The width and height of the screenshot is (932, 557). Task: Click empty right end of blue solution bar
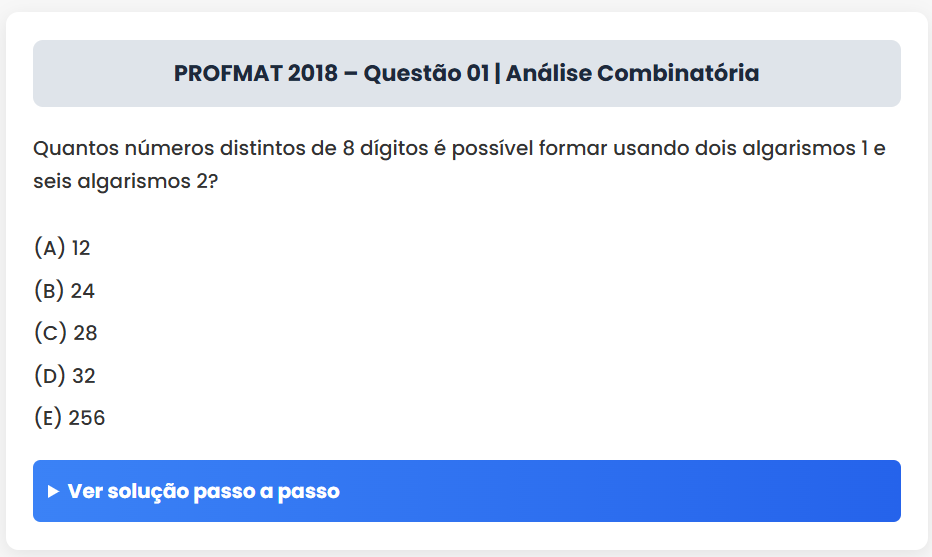(820, 491)
